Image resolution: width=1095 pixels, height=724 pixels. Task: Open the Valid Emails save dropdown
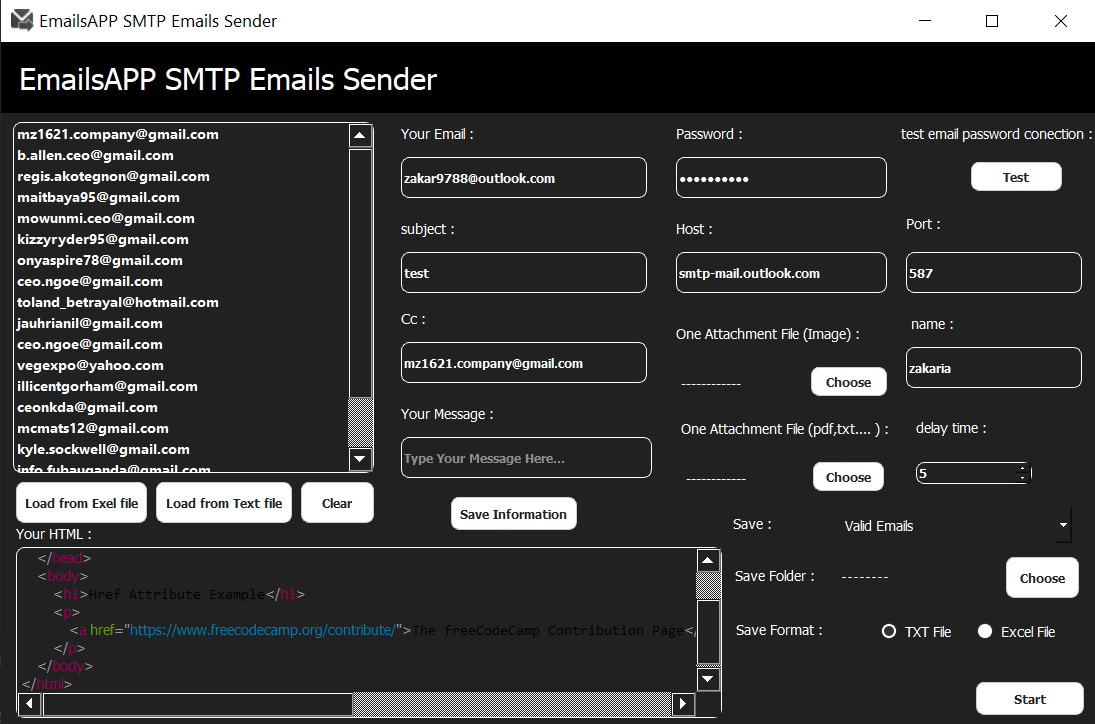1062,525
